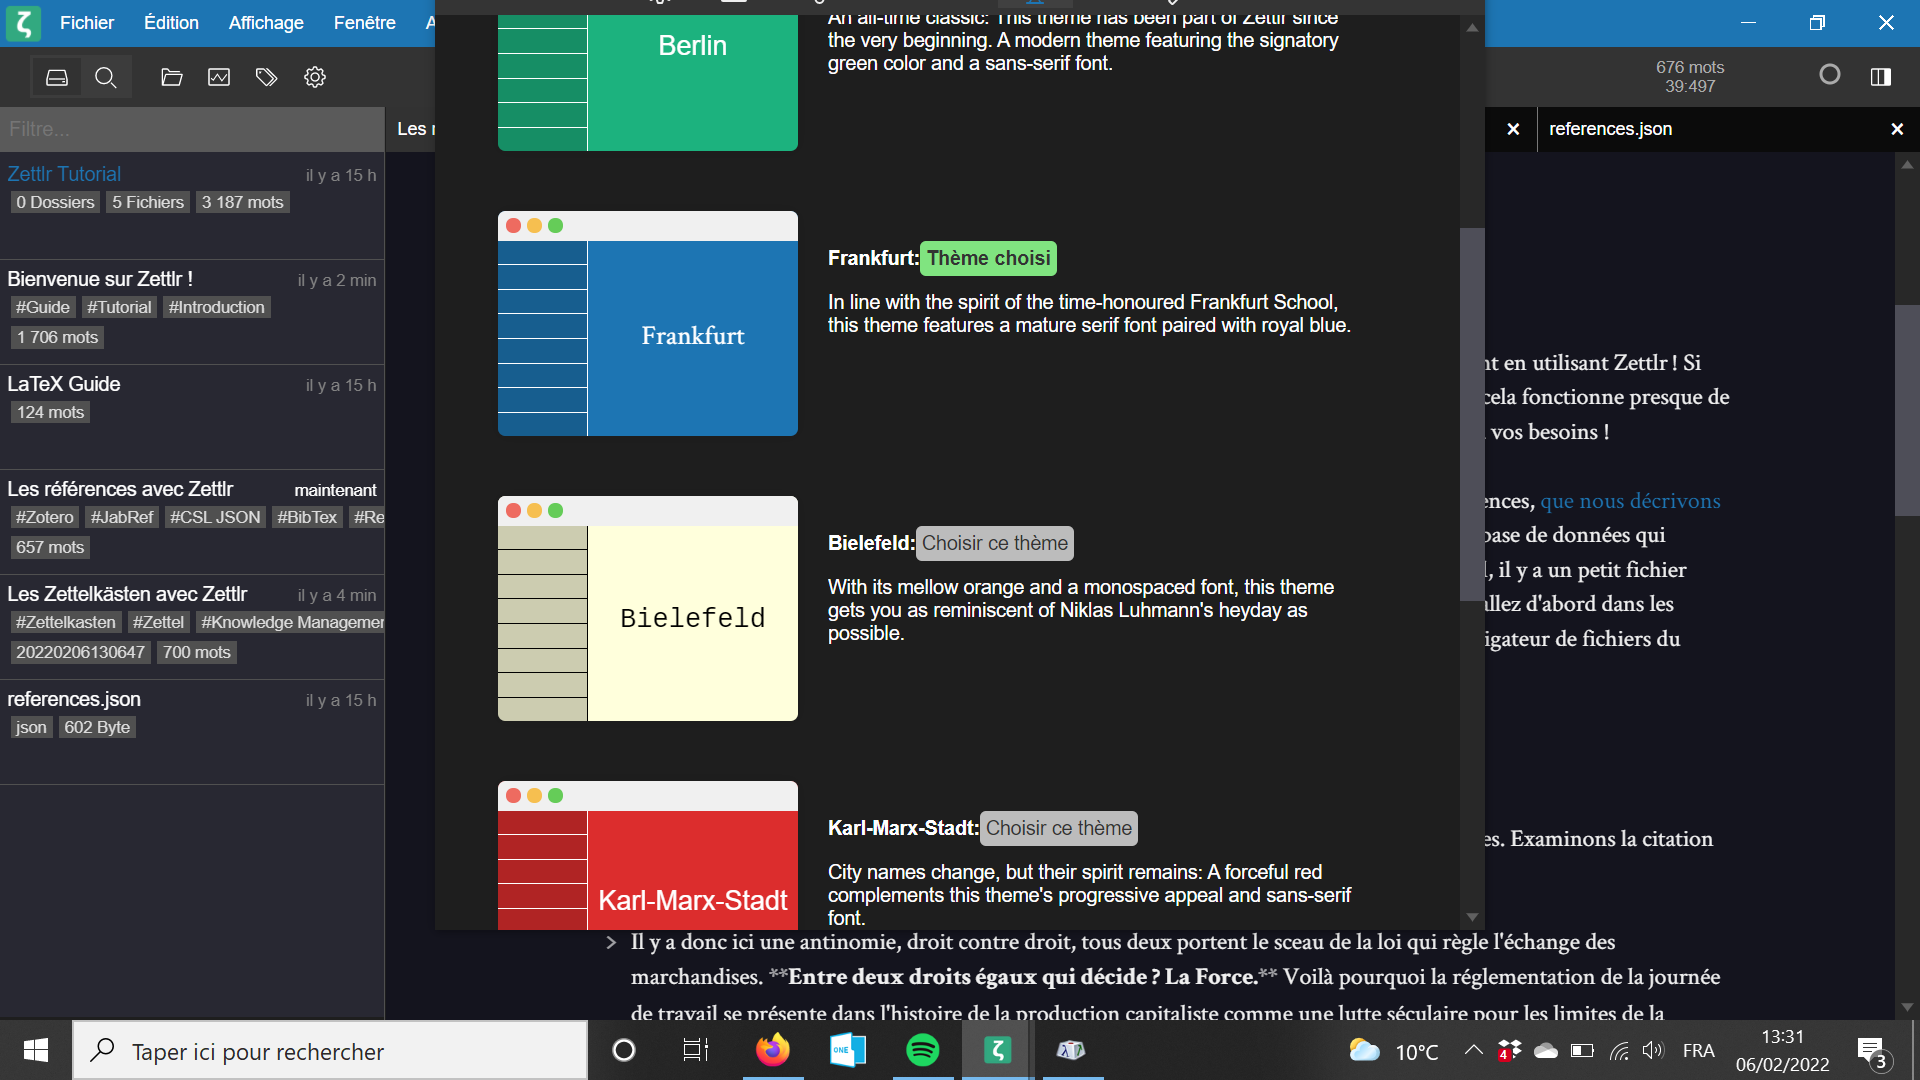Open global search magnifier icon
The image size is (1920, 1080).
pyautogui.click(x=106, y=77)
